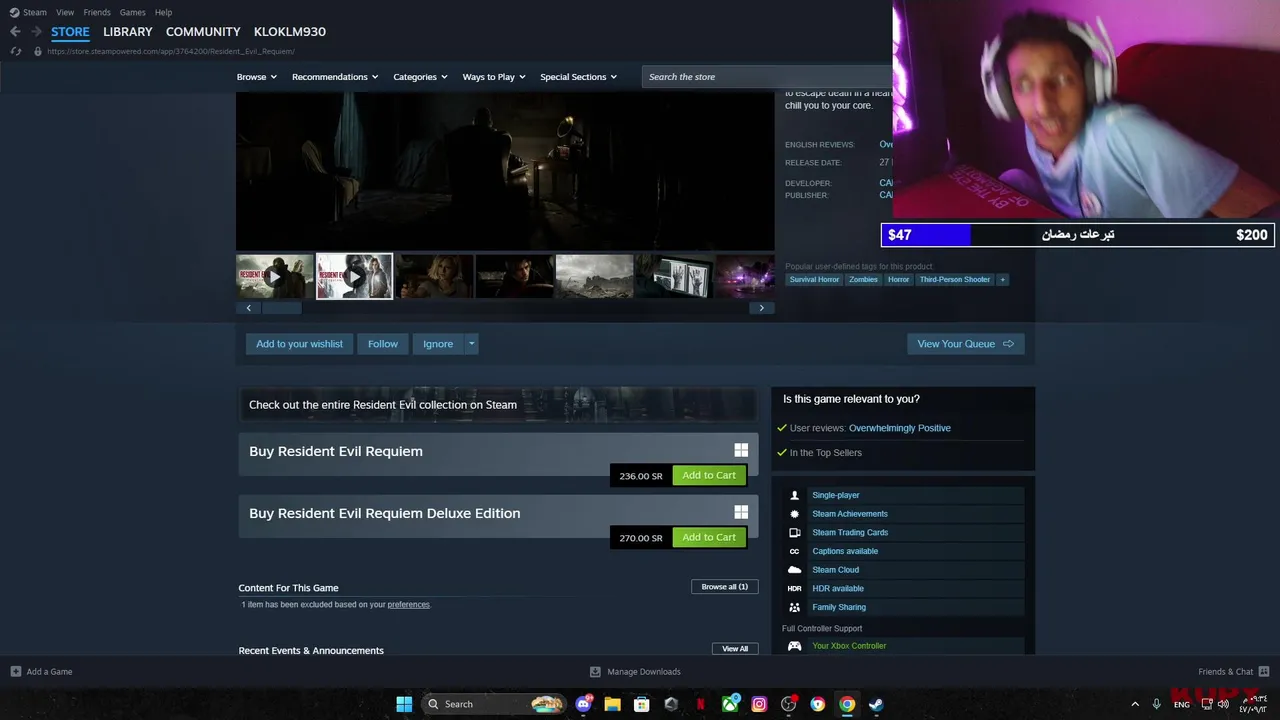Click the Survival Horror tag
This screenshot has height=720, width=1280.
tap(815, 280)
